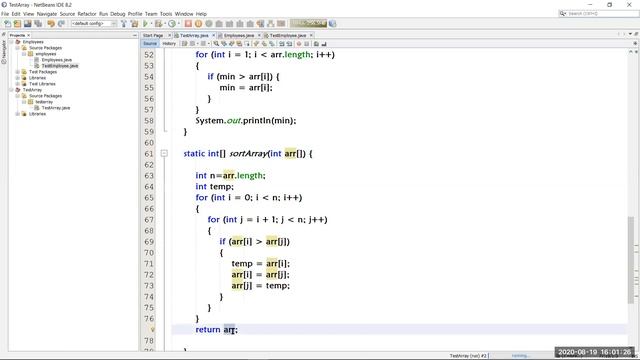Image resolution: width=640 pixels, height=360 pixels.
Task: Expand the Test Libraries node
Action: (18, 84)
